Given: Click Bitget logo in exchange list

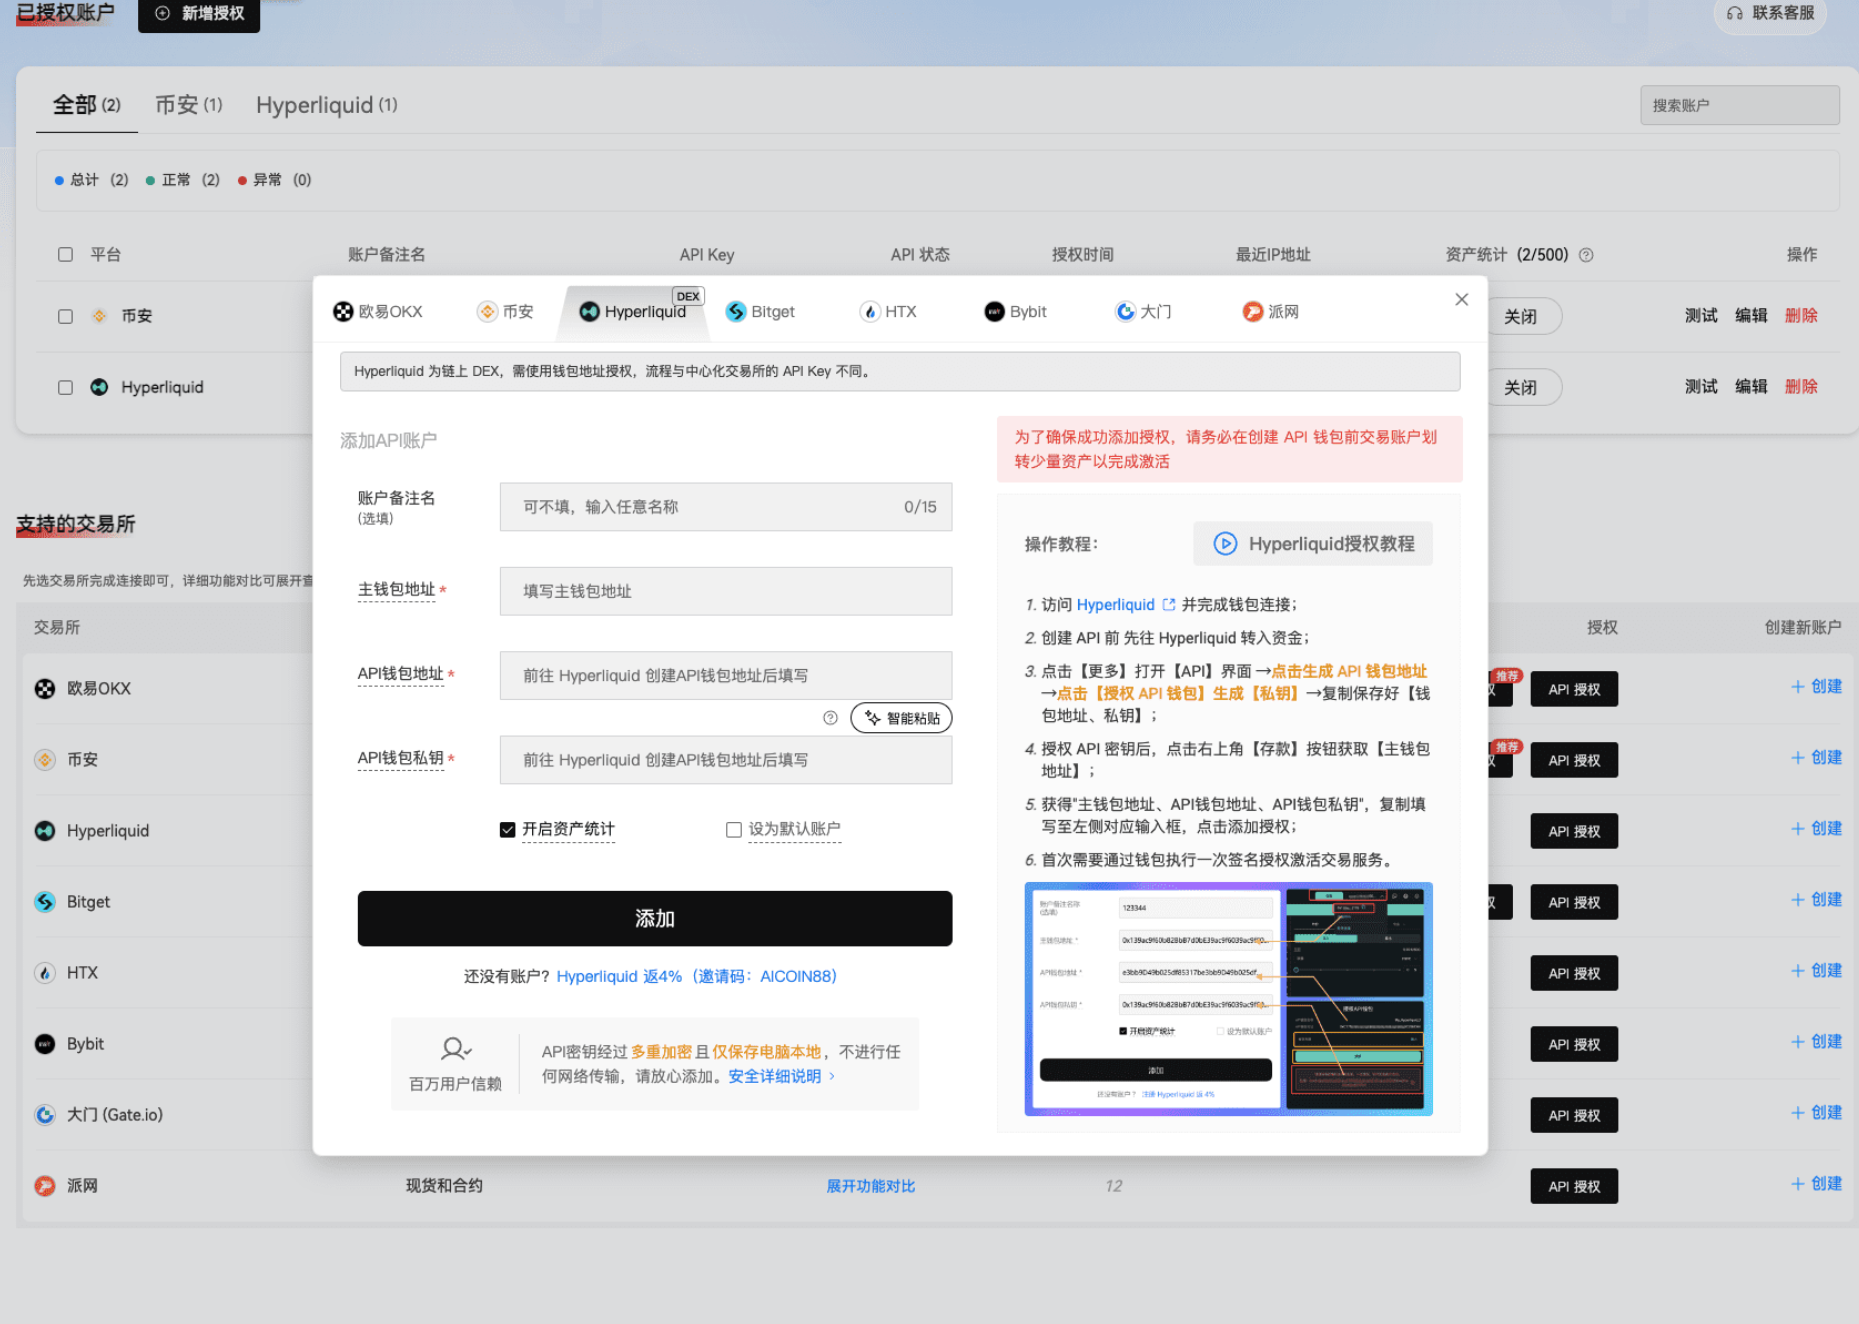Looking at the screenshot, I should coord(45,902).
